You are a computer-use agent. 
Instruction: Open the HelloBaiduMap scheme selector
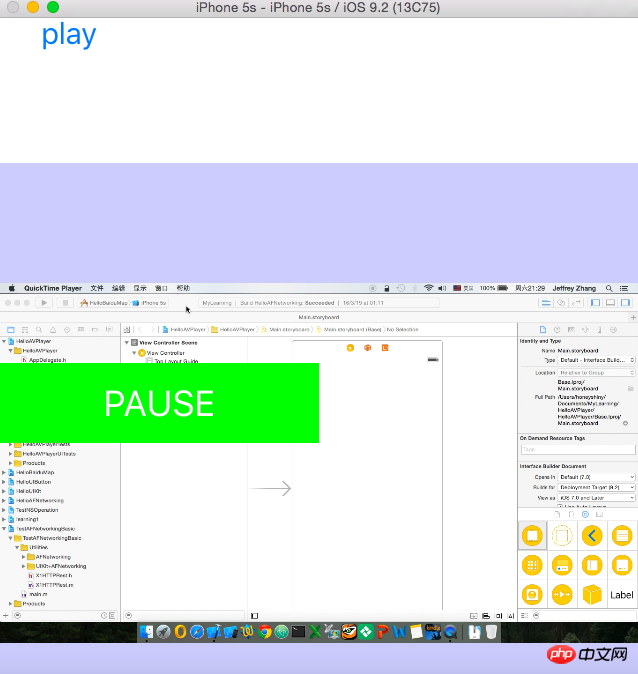[104, 303]
